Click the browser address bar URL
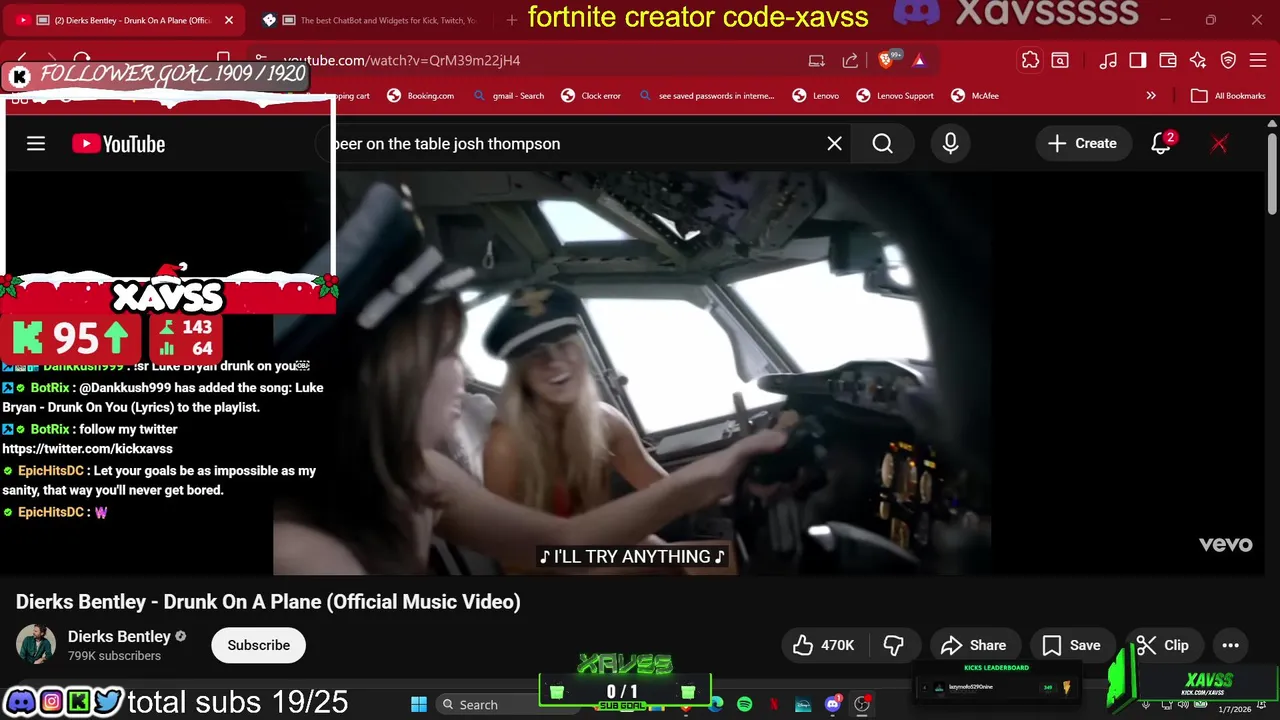The width and height of the screenshot is (1280, 720). point(401,61)
